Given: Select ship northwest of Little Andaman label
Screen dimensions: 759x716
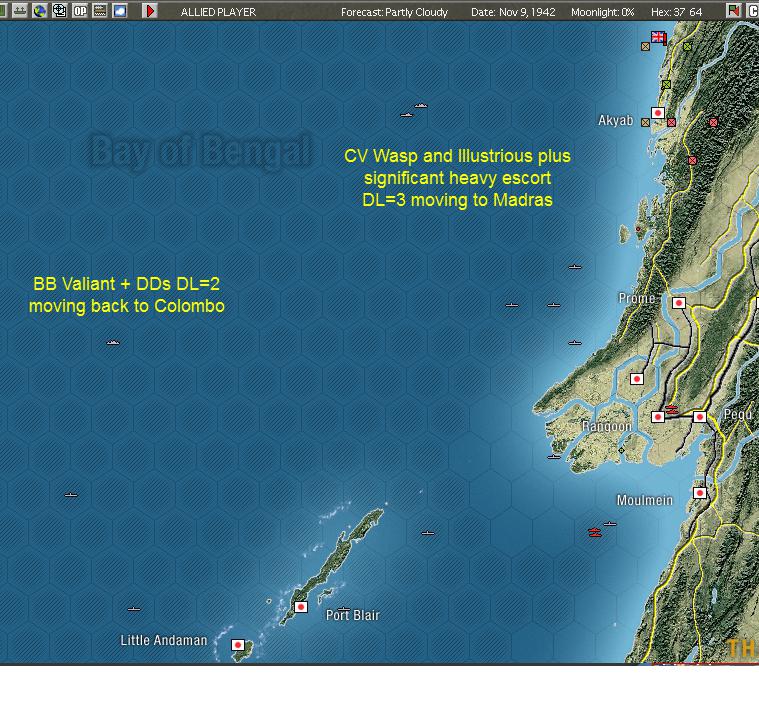Looking at the screenshot, I should click(x=134, y=609).
